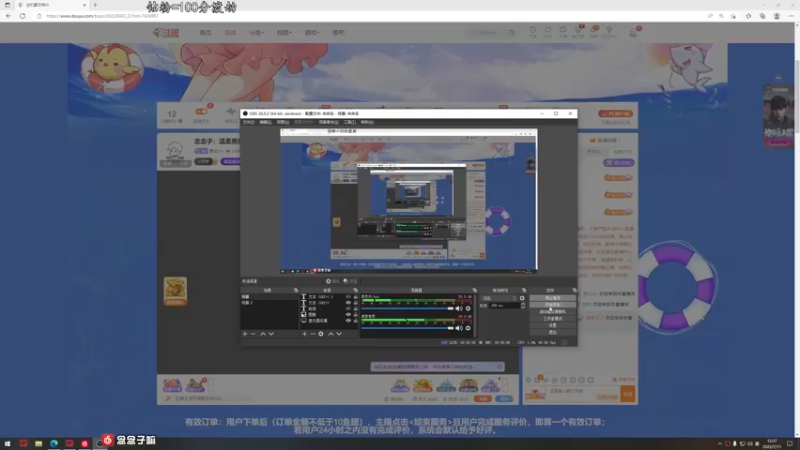Open Edge browser from taskbar
Viewport: 800px width, 450px height.
point(54,444)
